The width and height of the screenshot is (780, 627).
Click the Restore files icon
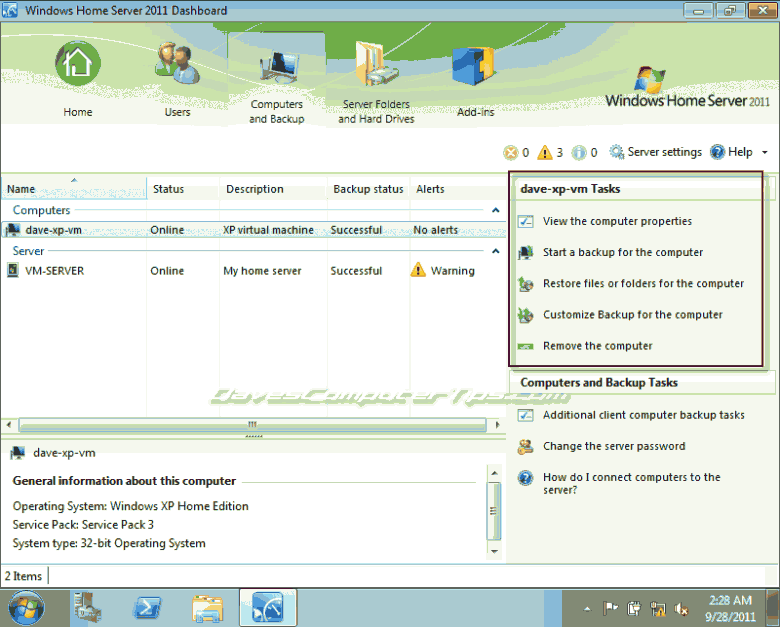(526, 284)
